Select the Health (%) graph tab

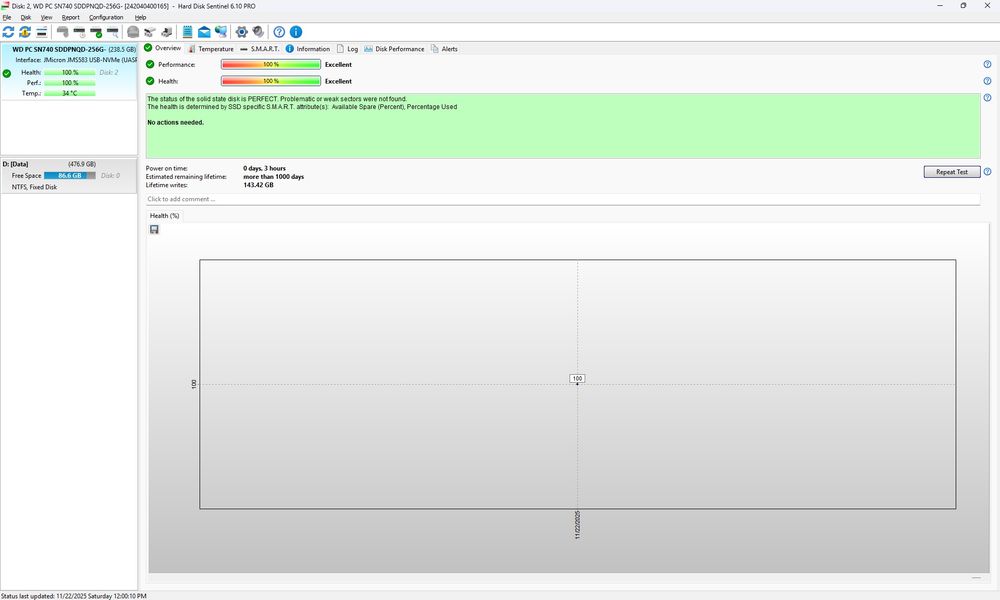point(165,216)
